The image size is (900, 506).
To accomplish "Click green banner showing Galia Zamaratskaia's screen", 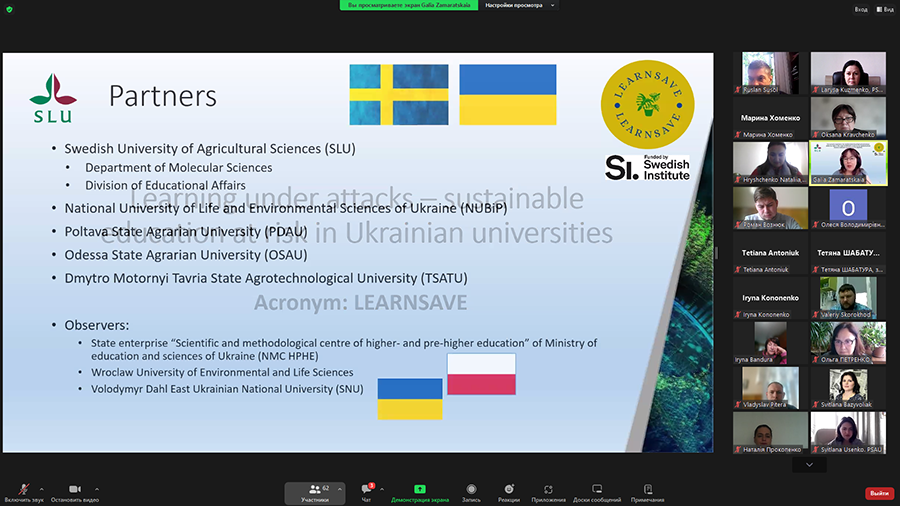I will pyautogui.click(x=409, y=5).
